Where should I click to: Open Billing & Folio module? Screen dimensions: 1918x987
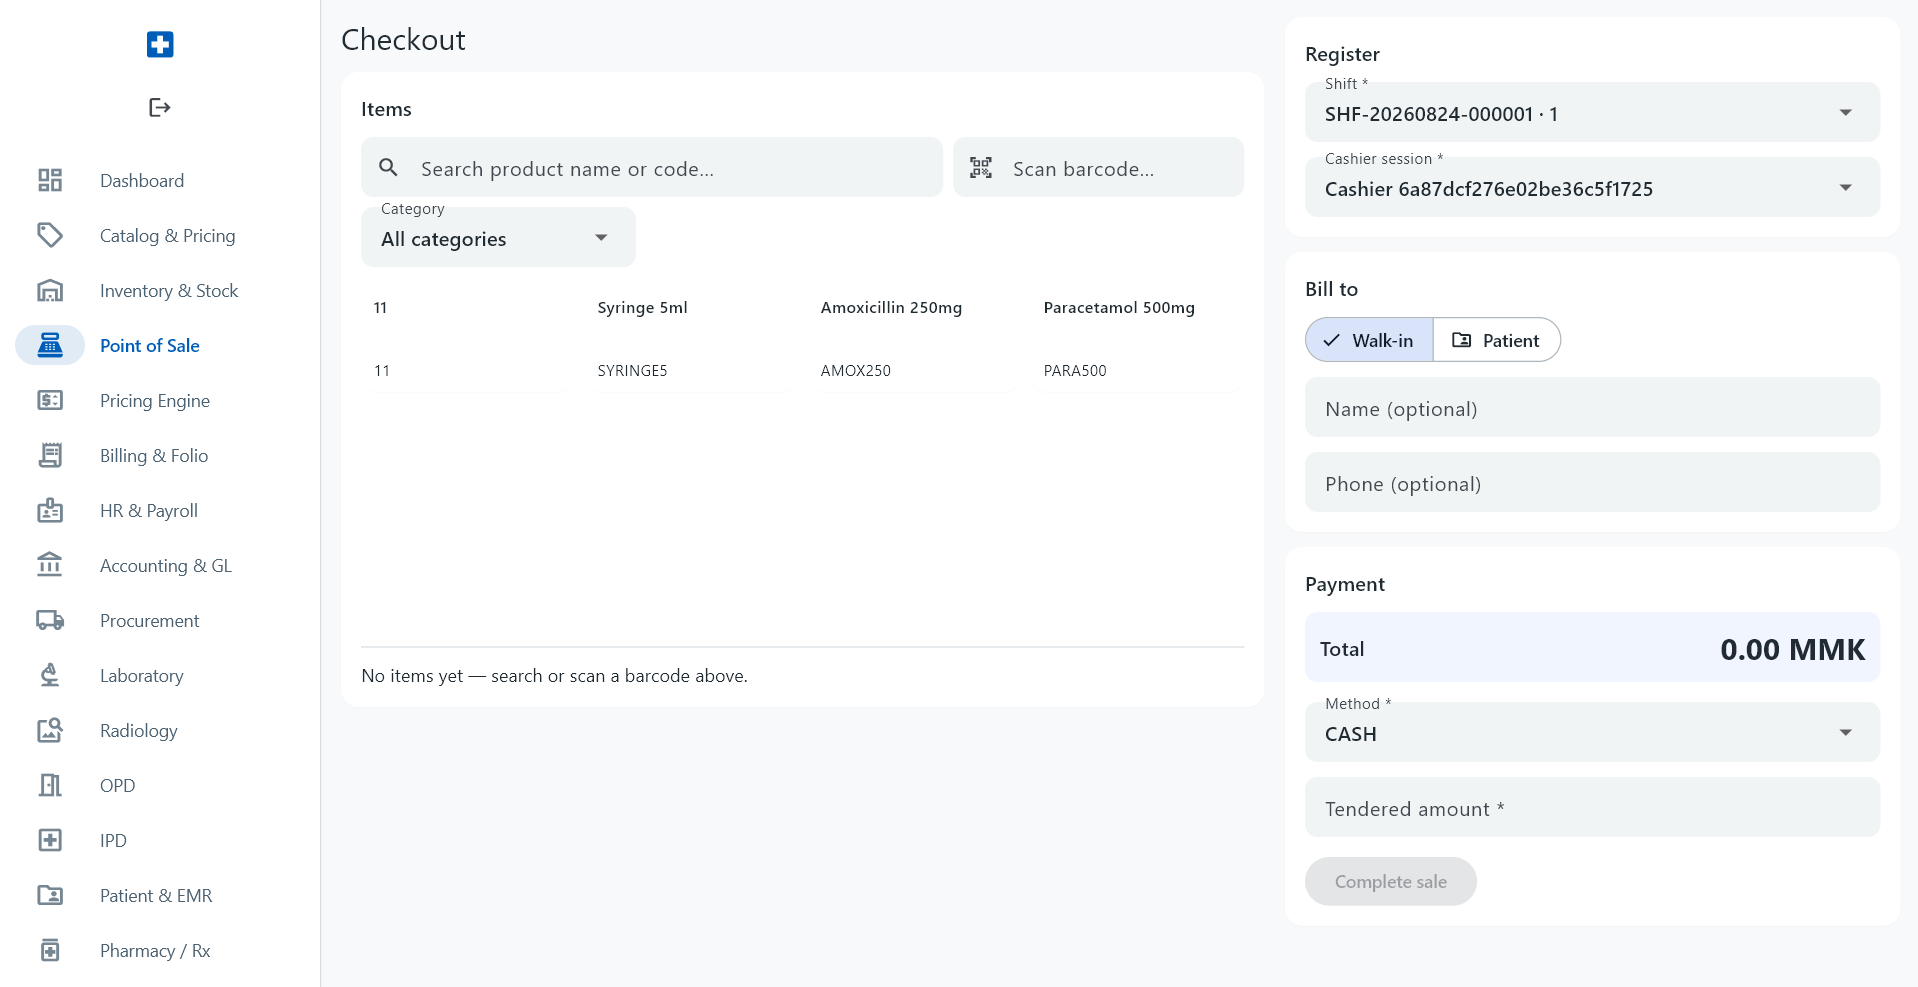(154, 455)
